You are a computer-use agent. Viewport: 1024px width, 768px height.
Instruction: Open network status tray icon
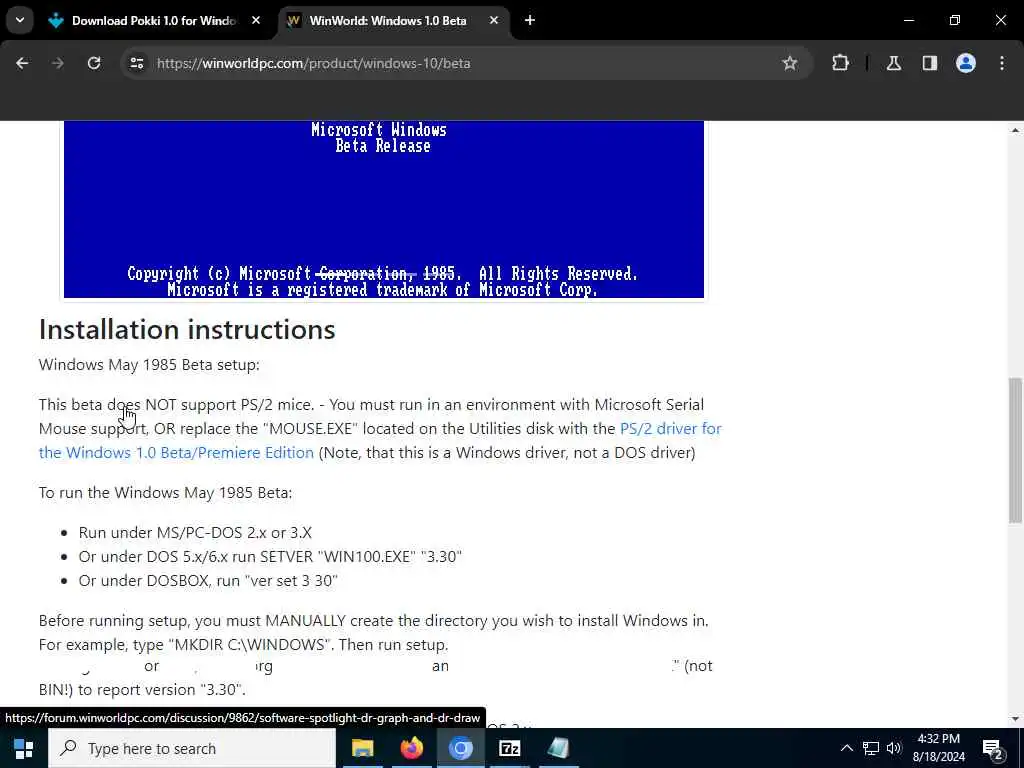(871, 748)
